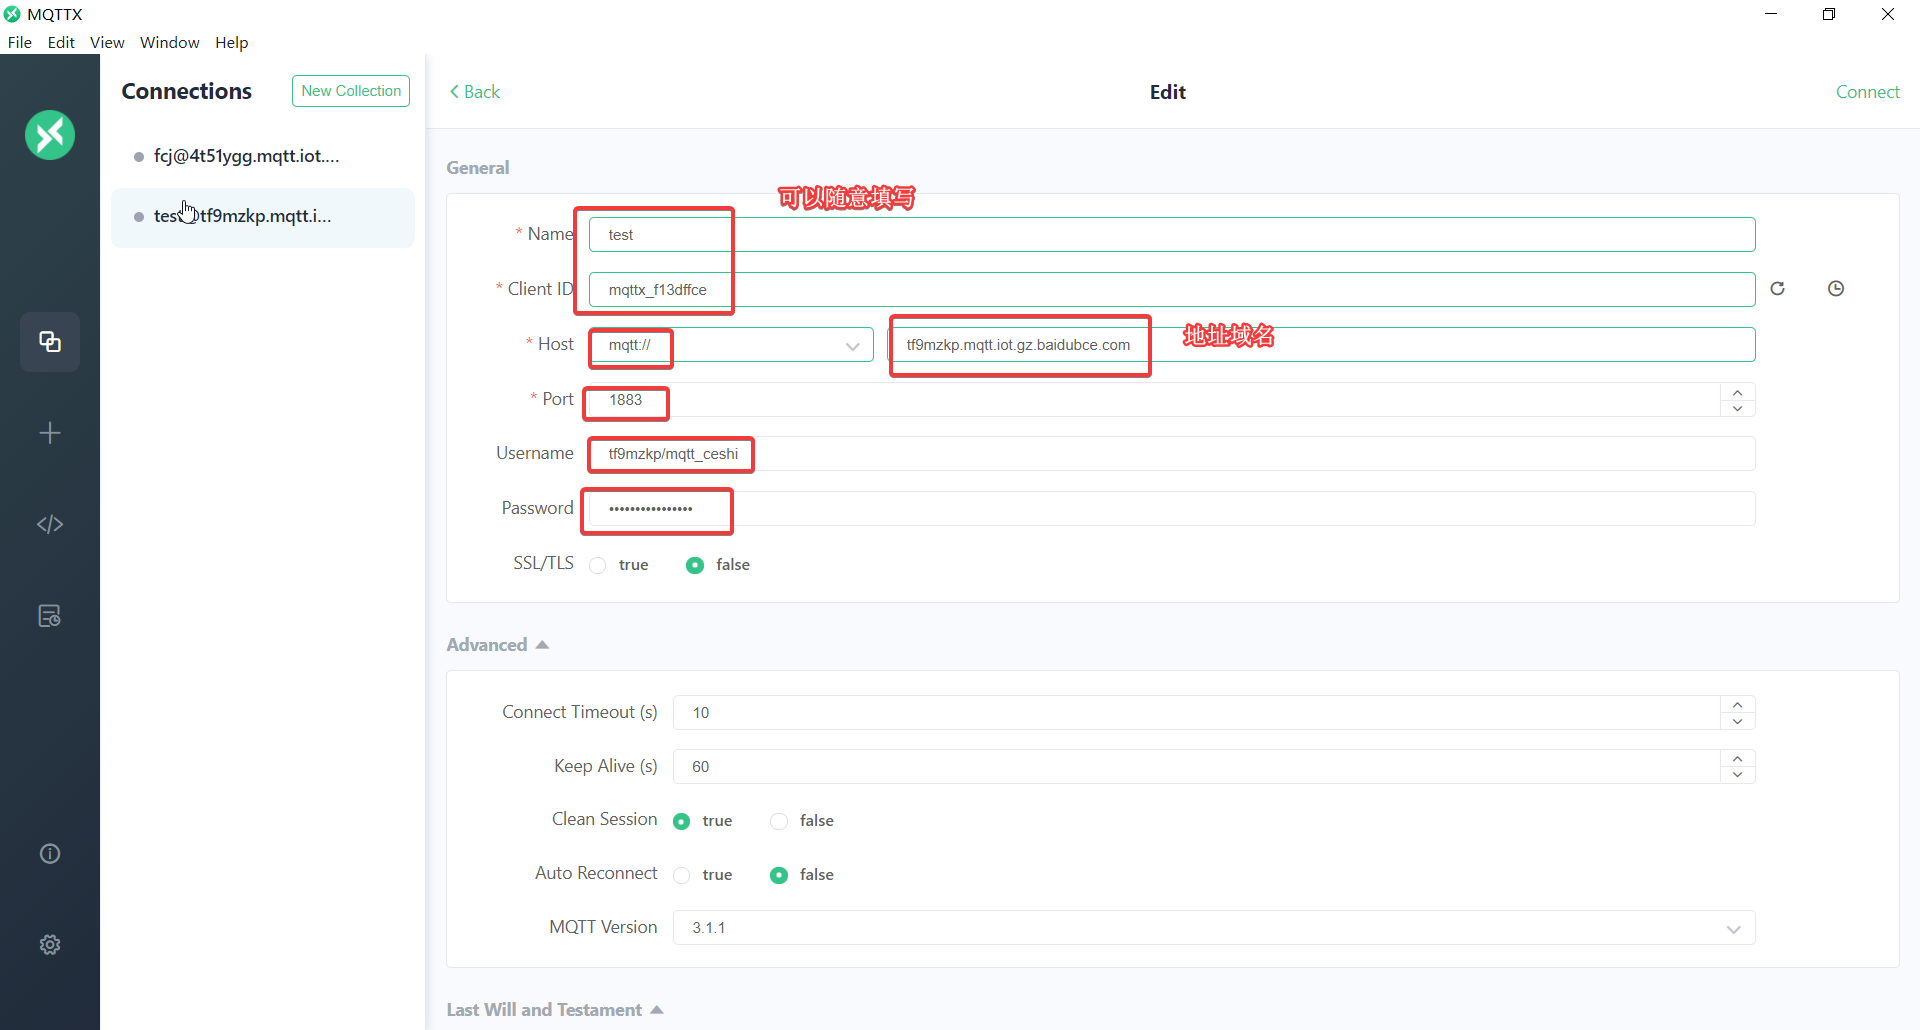Open the Log page icon
The width and height of the screenshot is (1920, 1030).
point(50,616)
